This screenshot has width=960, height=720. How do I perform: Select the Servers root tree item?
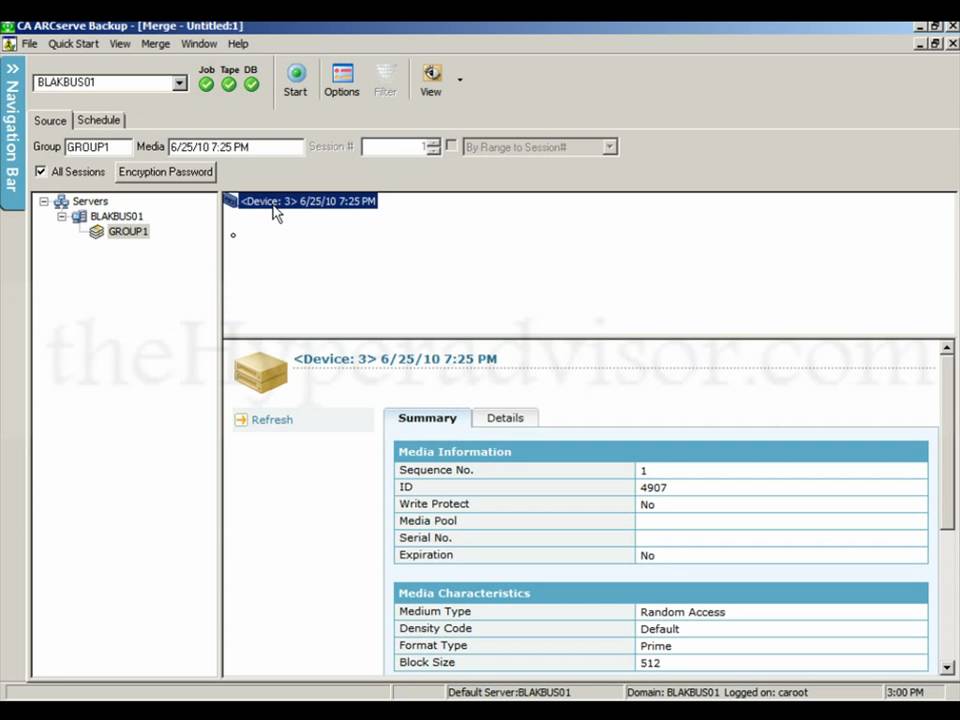pyautogui.click(x=90, y=201)
